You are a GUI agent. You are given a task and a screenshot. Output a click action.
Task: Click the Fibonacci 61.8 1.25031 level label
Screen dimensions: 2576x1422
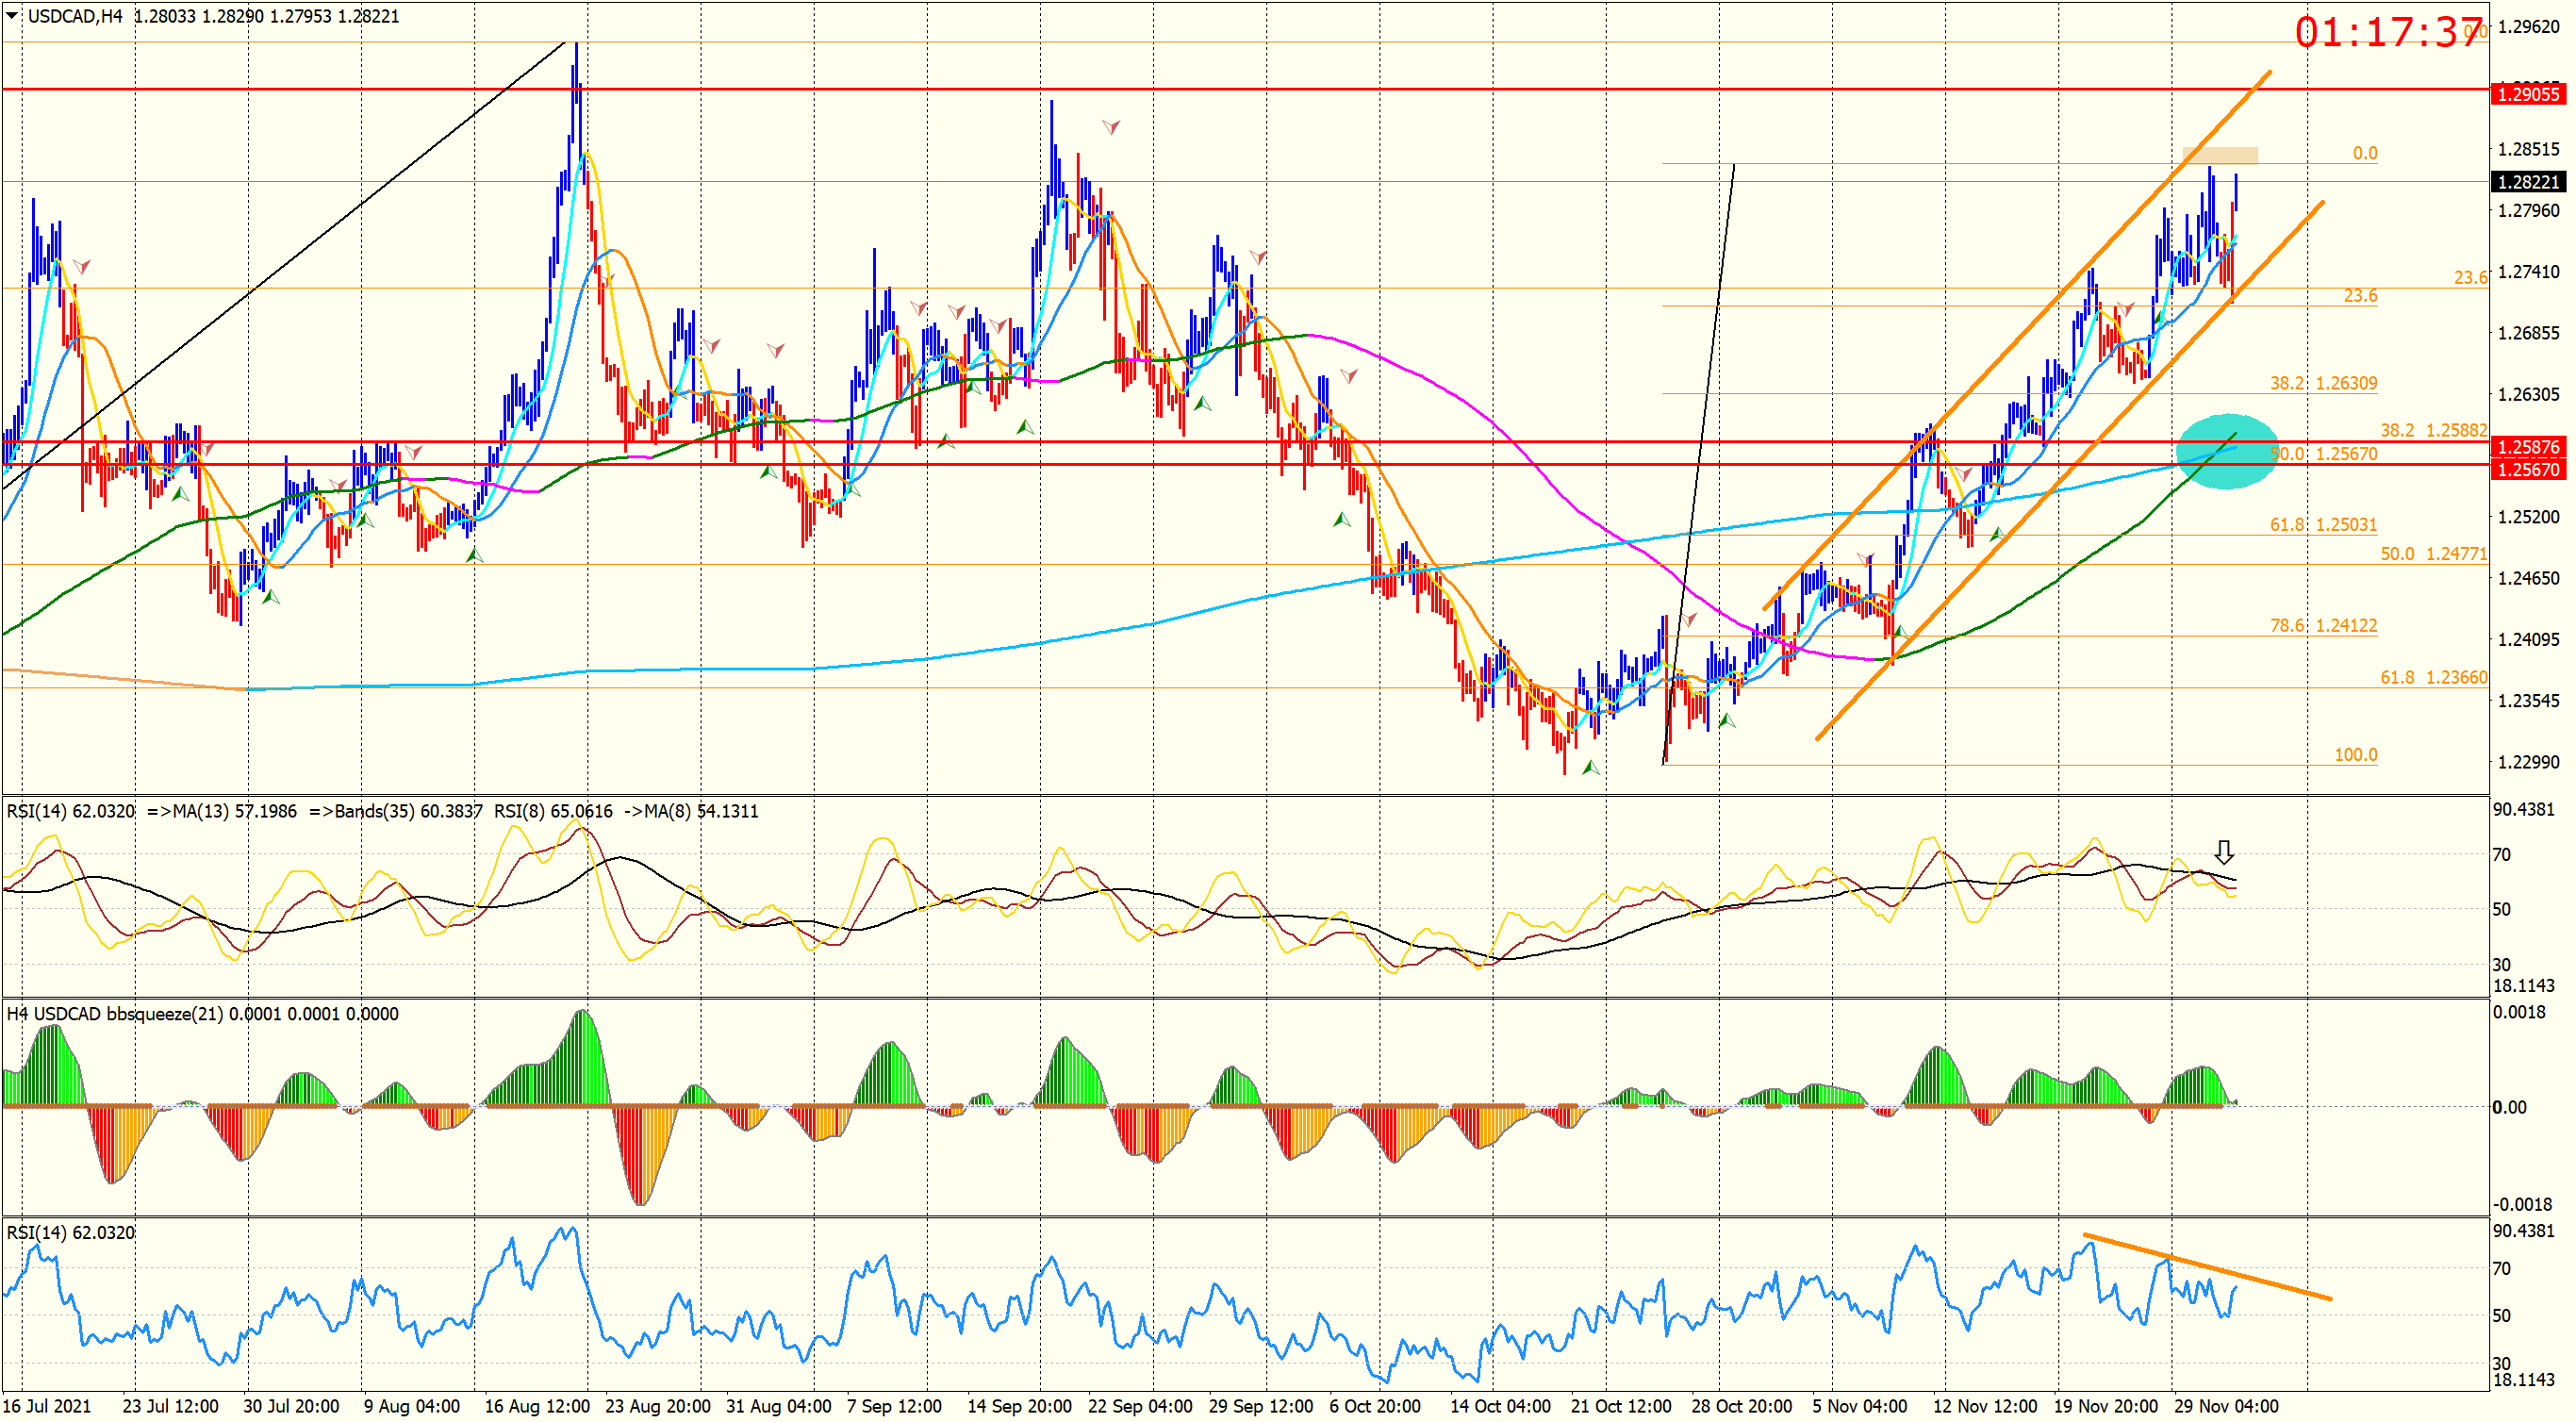2322,525
